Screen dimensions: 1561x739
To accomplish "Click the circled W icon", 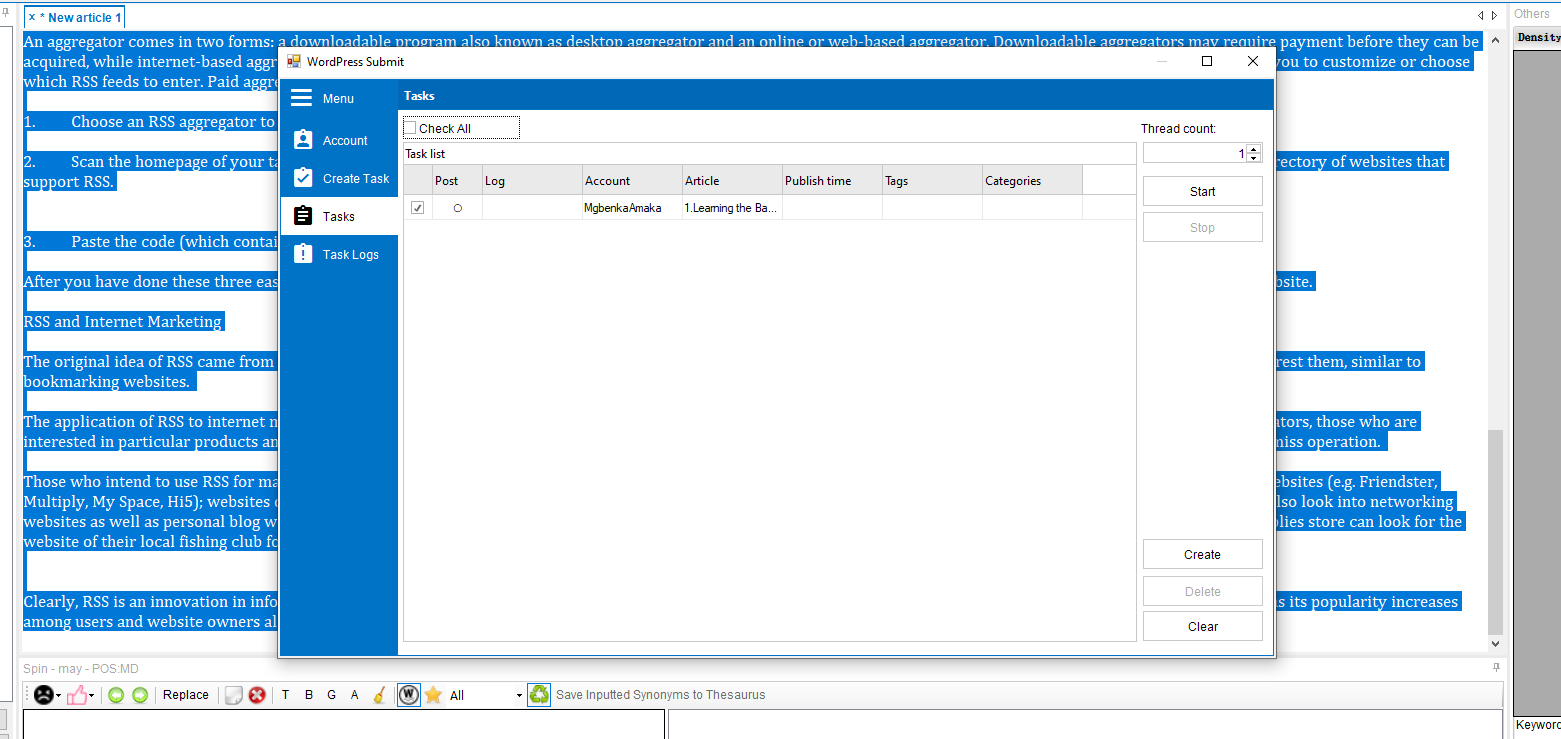I will (408, 695).
